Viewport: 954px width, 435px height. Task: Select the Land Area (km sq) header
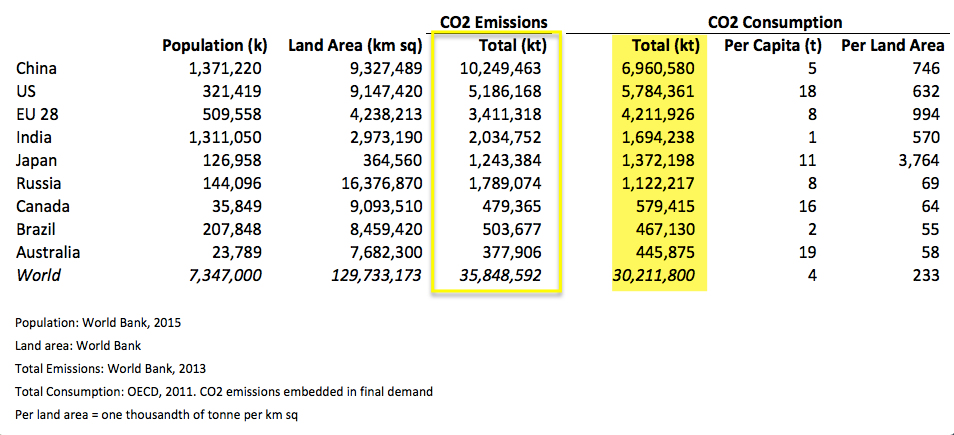[x=355, y=46]
